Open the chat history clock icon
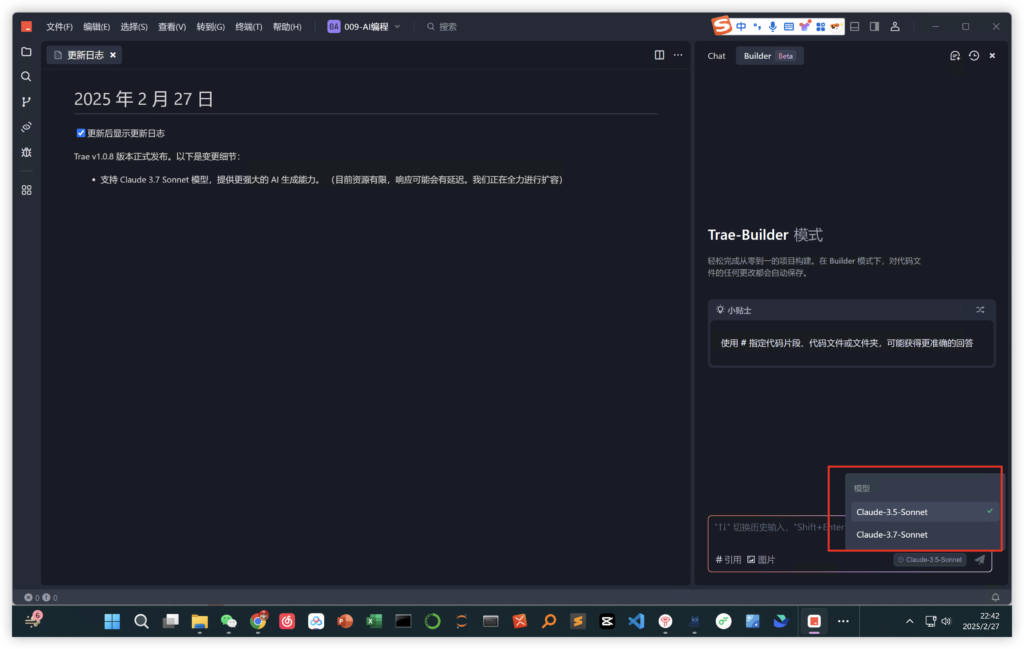The width and height of the screenshot is (1024, 649). (974, 55)
